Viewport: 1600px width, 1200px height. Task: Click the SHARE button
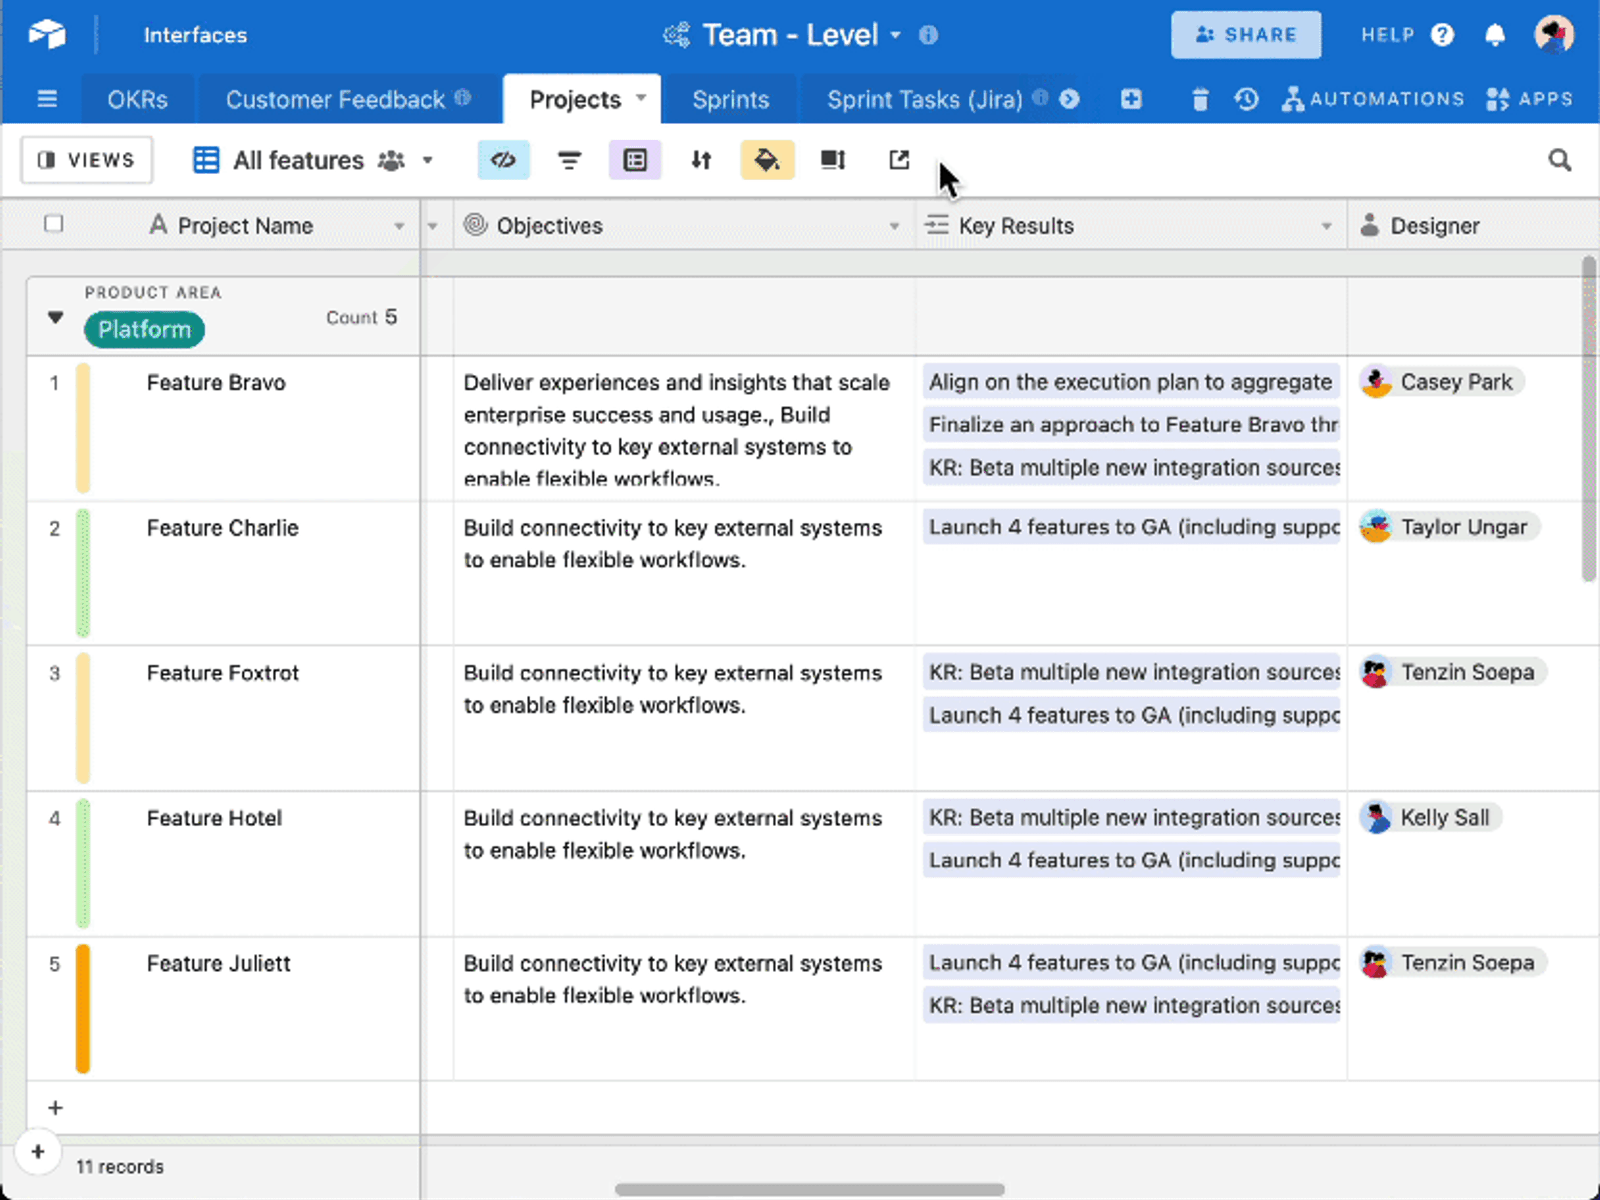pos(1246,35)
